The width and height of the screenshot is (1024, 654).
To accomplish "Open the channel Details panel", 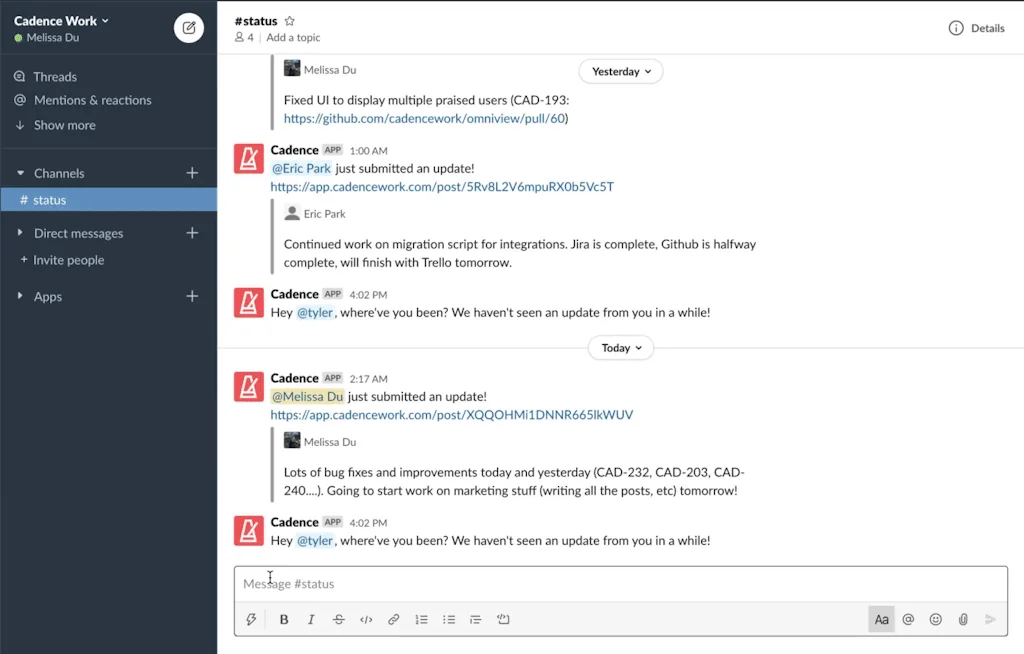I will click(975, 27).
